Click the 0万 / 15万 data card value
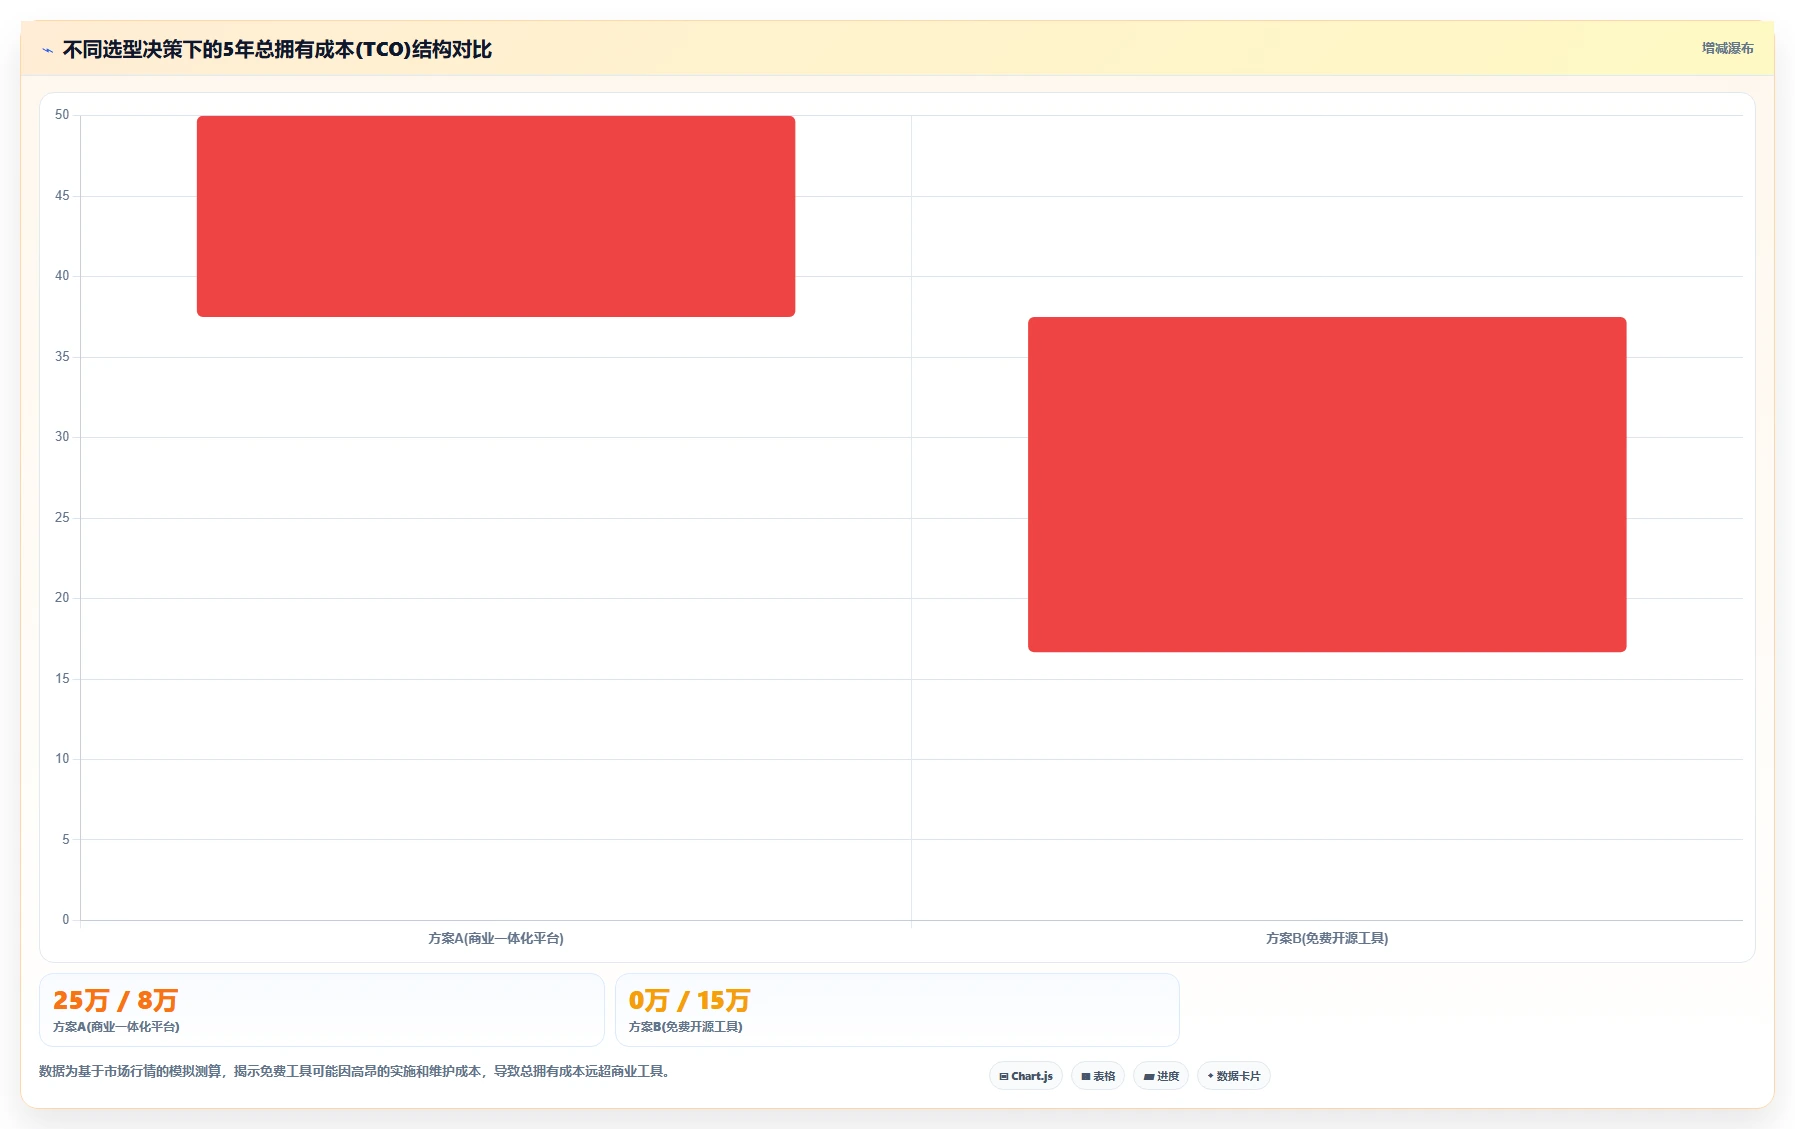The height and width of the screenshot is (1129, 1795). 689,1000
